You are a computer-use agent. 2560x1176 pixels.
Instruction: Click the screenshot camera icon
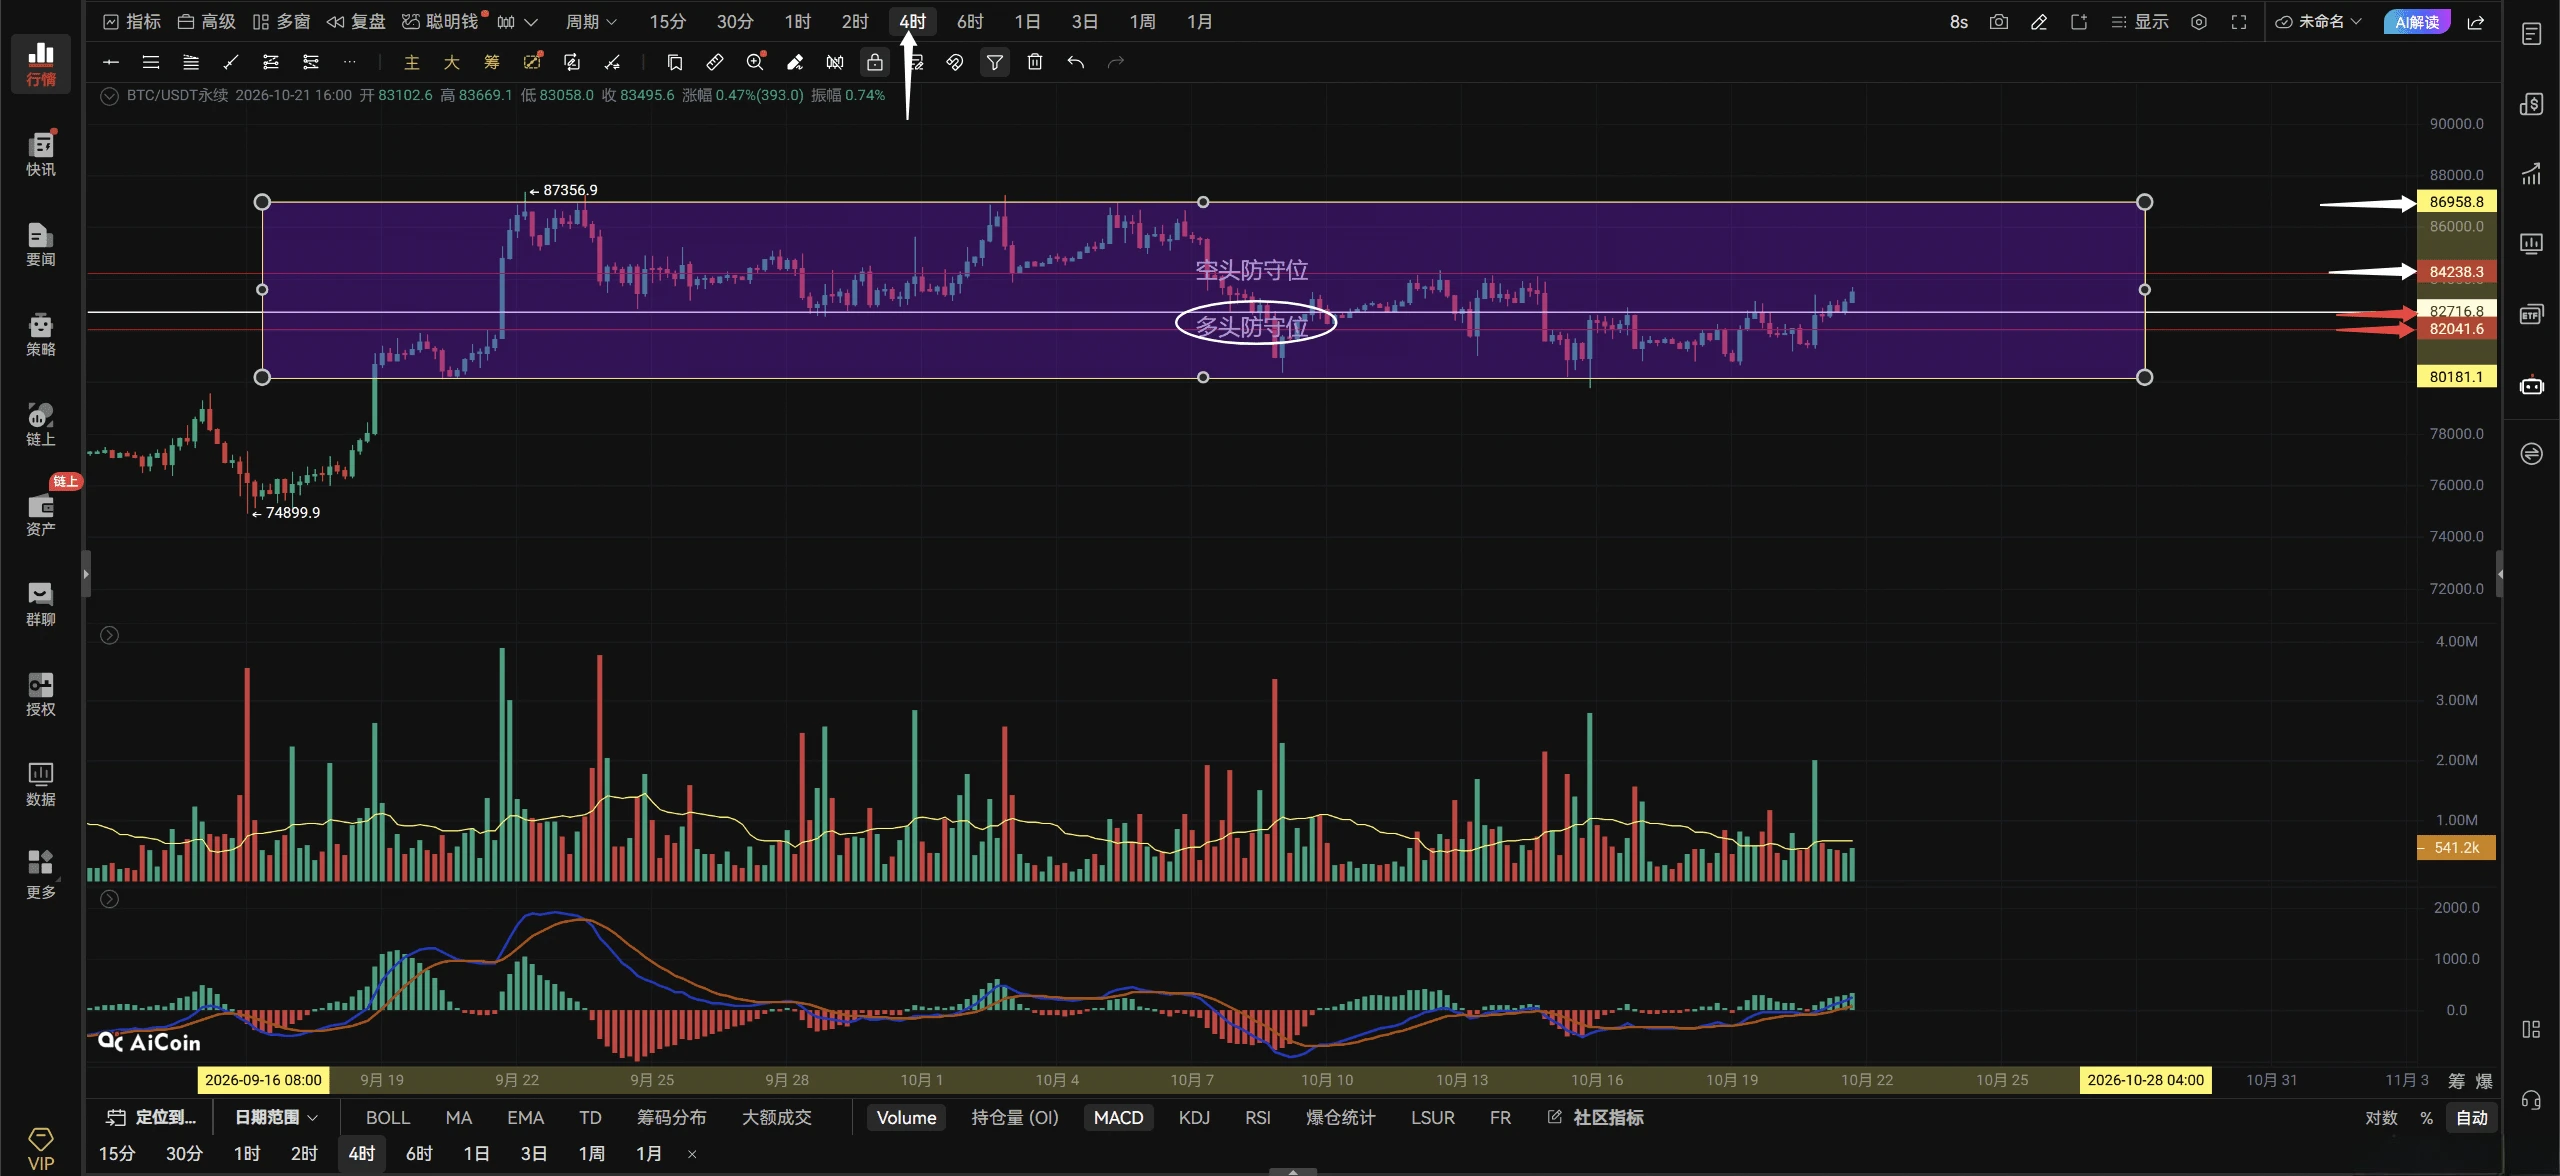1998,22
